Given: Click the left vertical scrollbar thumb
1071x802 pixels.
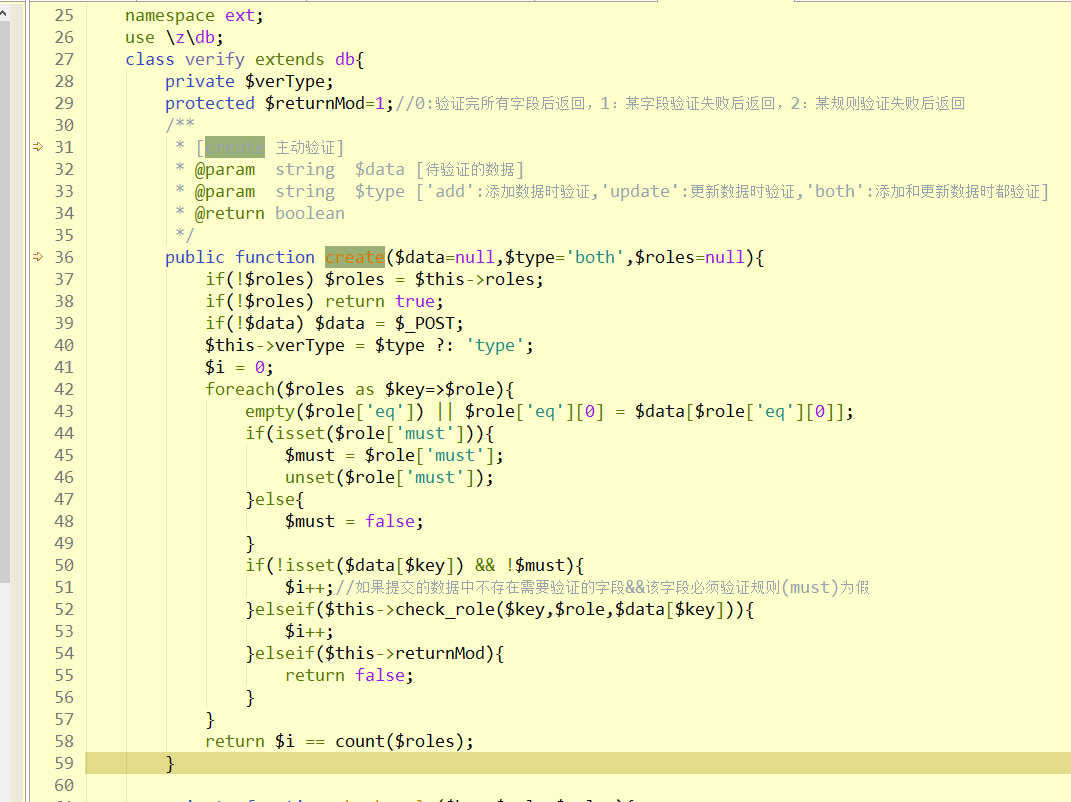Looking at the screenshot, I should [x=5, y=300].
